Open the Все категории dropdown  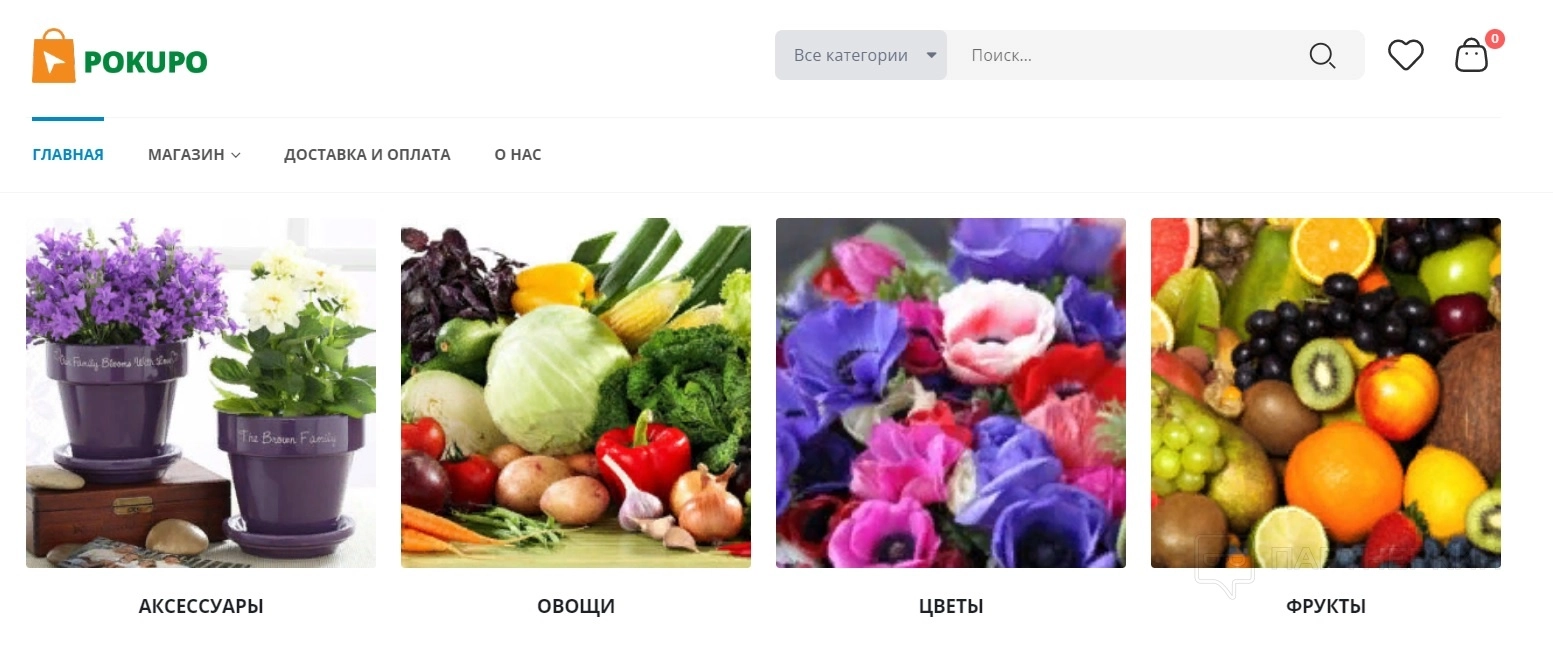point(861,55)
